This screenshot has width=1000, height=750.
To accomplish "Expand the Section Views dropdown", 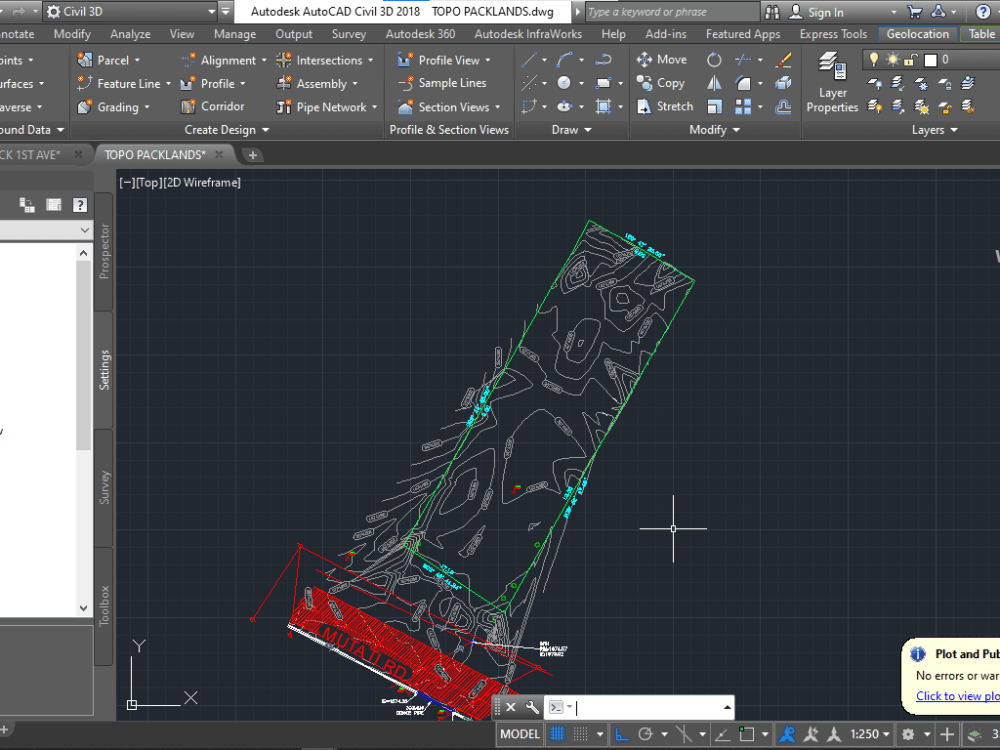I will [x=497, y=107].
